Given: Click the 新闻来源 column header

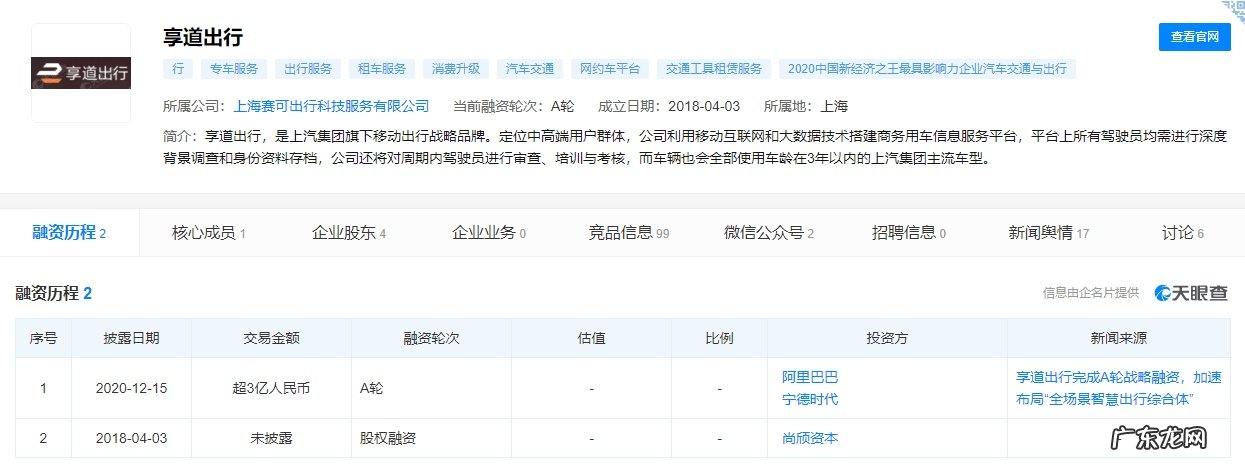Looking at the screenshot, I should [x=1119, y=338].
